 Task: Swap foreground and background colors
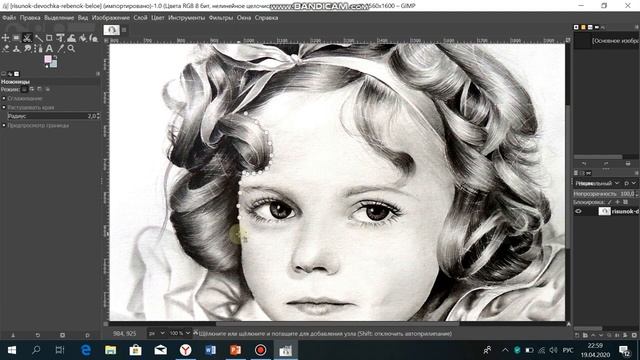[x=55, y=57]
